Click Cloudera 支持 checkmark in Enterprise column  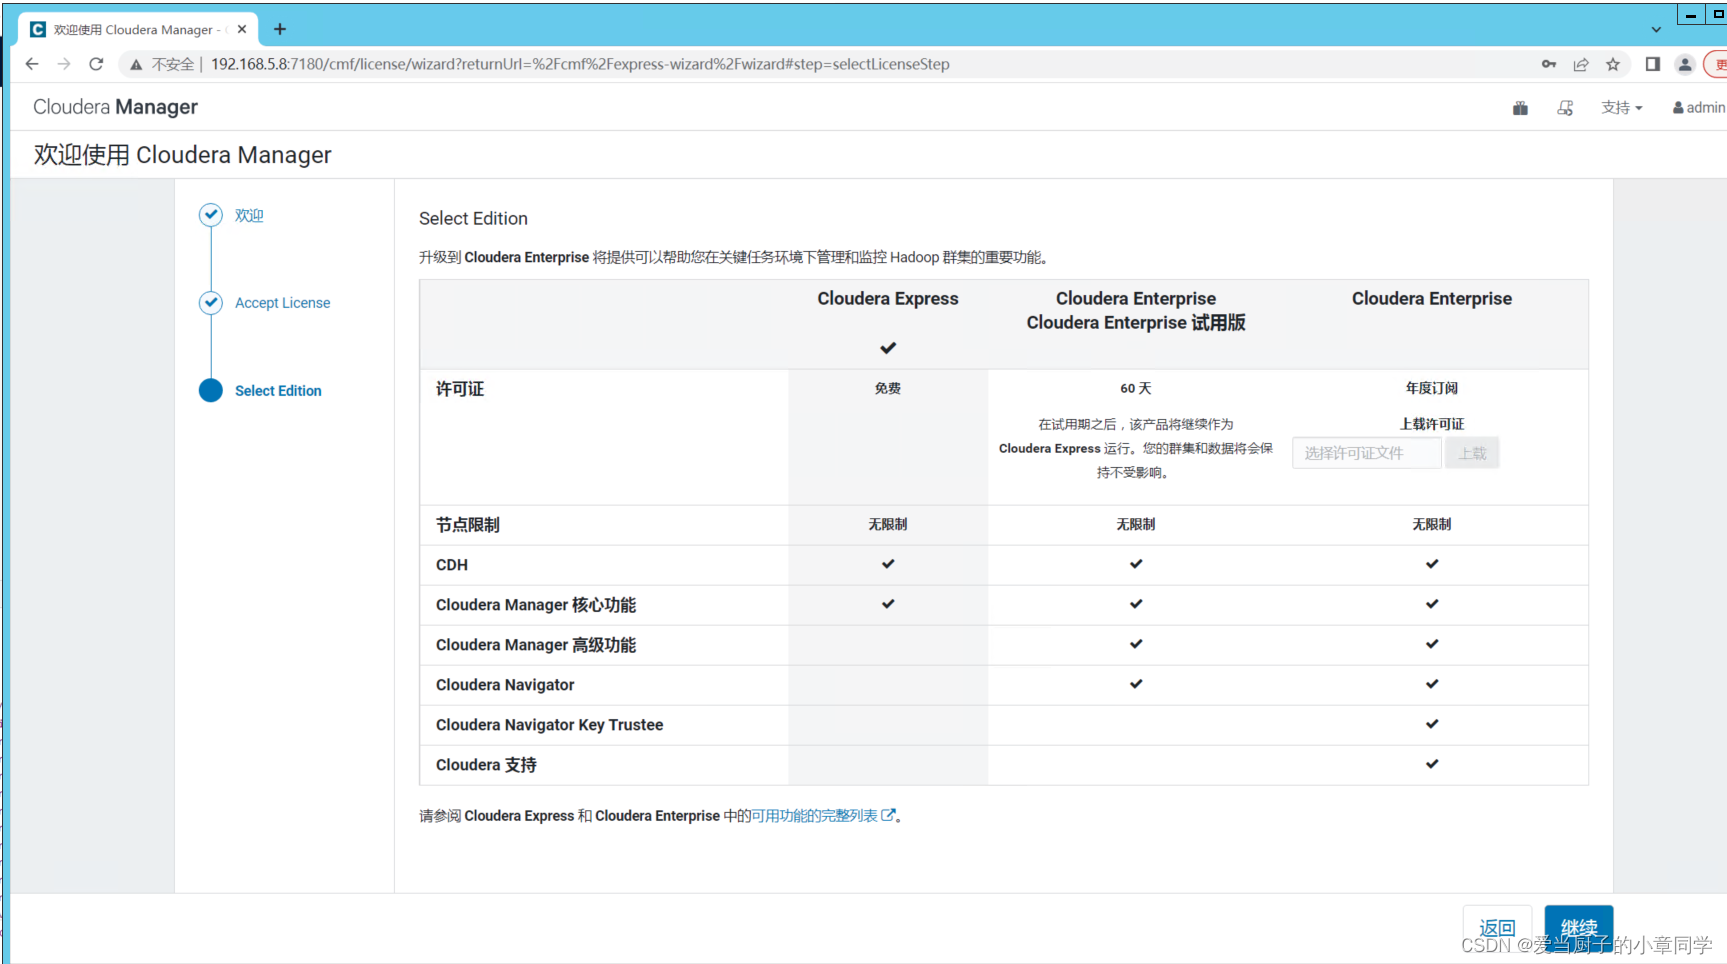[x=1432, y=764]
